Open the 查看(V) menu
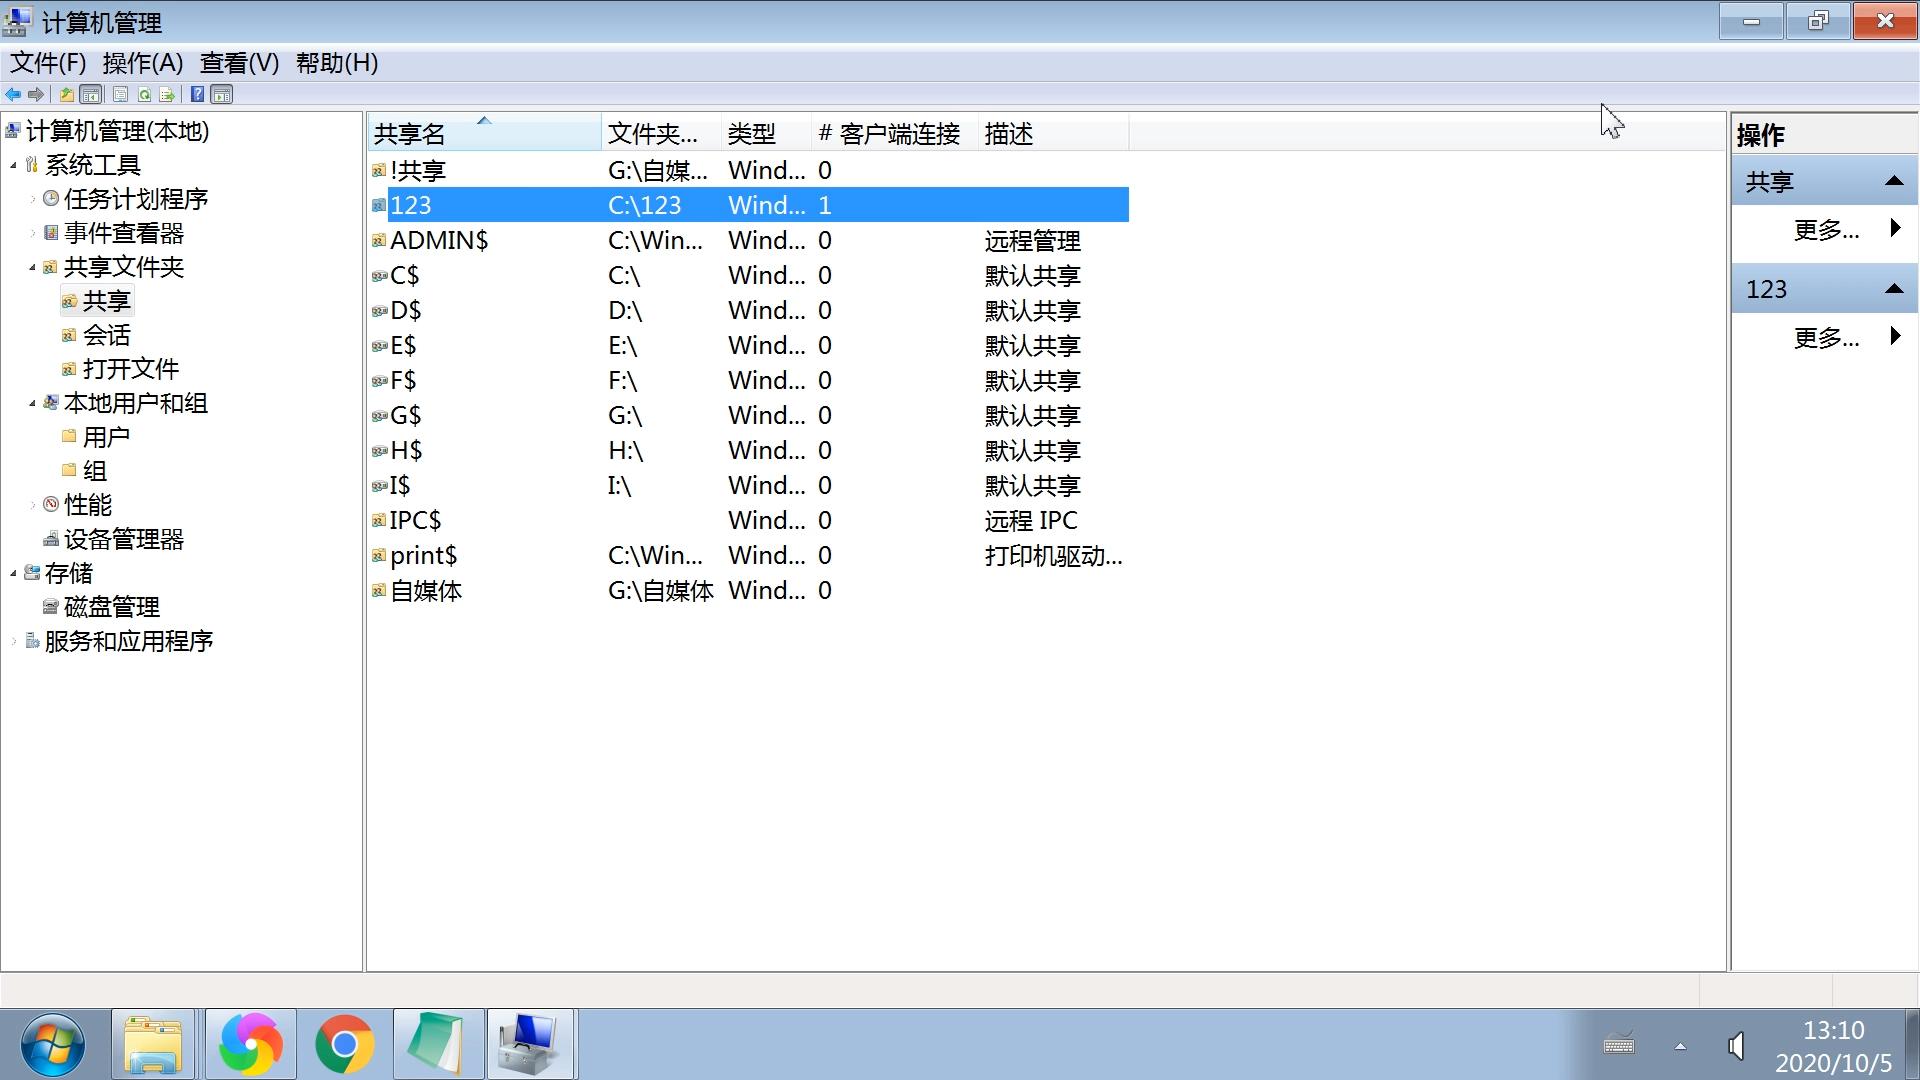 pos(239,63)
